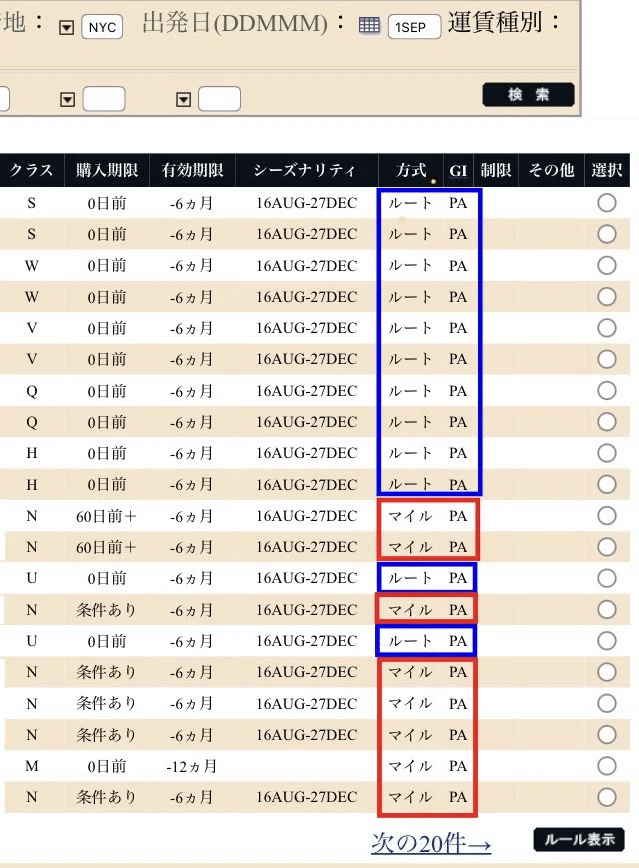
Task: Click blank input box nearest 検索 button
Action: point(219,99)
